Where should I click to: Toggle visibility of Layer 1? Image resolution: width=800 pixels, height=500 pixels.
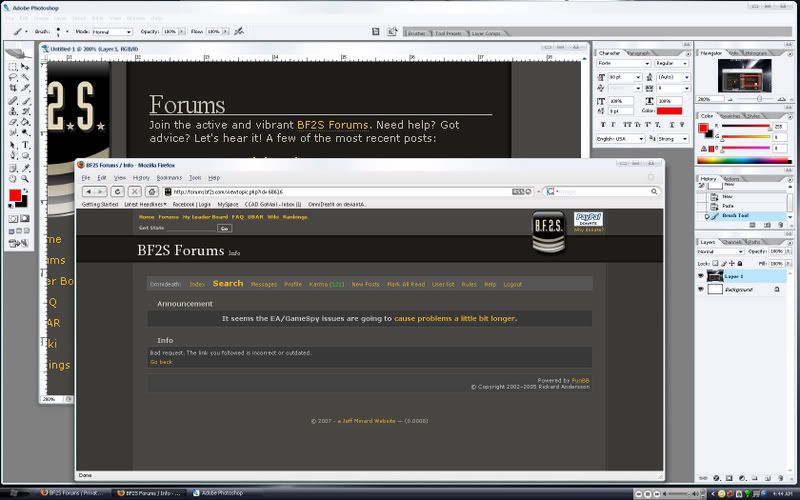tap(701, 276)
